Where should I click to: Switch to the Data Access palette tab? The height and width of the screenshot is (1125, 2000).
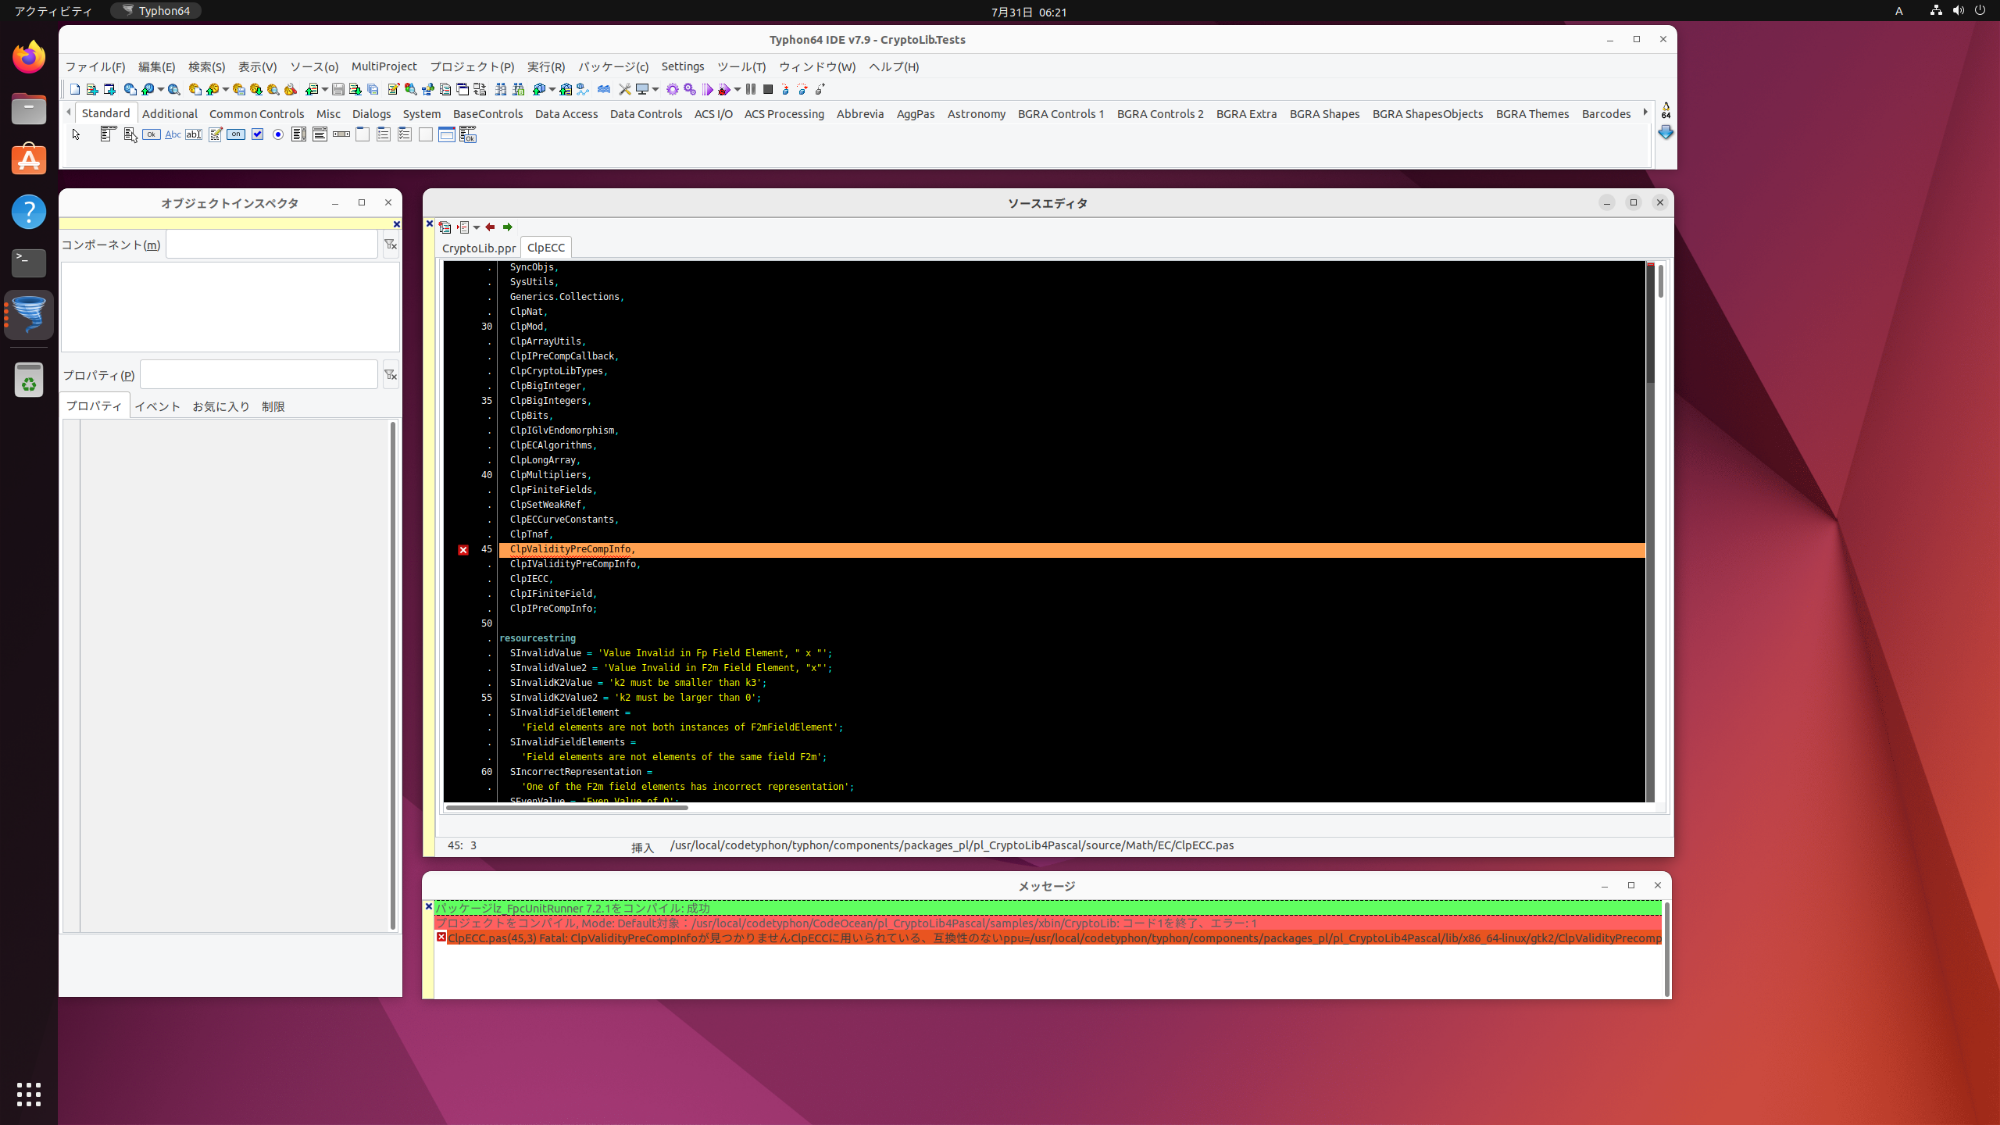pyautogui.click(x=566, y=114)
